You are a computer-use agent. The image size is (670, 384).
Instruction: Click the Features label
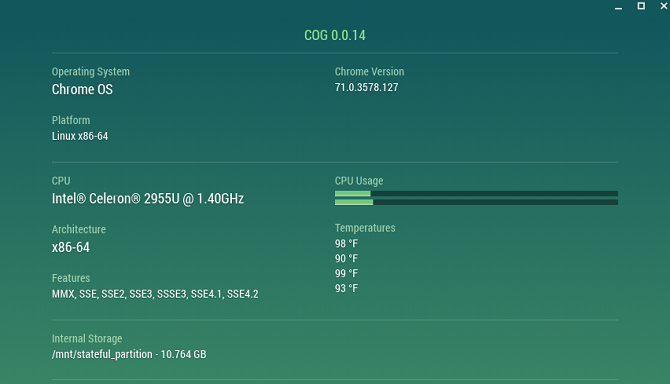click(71, 278)
